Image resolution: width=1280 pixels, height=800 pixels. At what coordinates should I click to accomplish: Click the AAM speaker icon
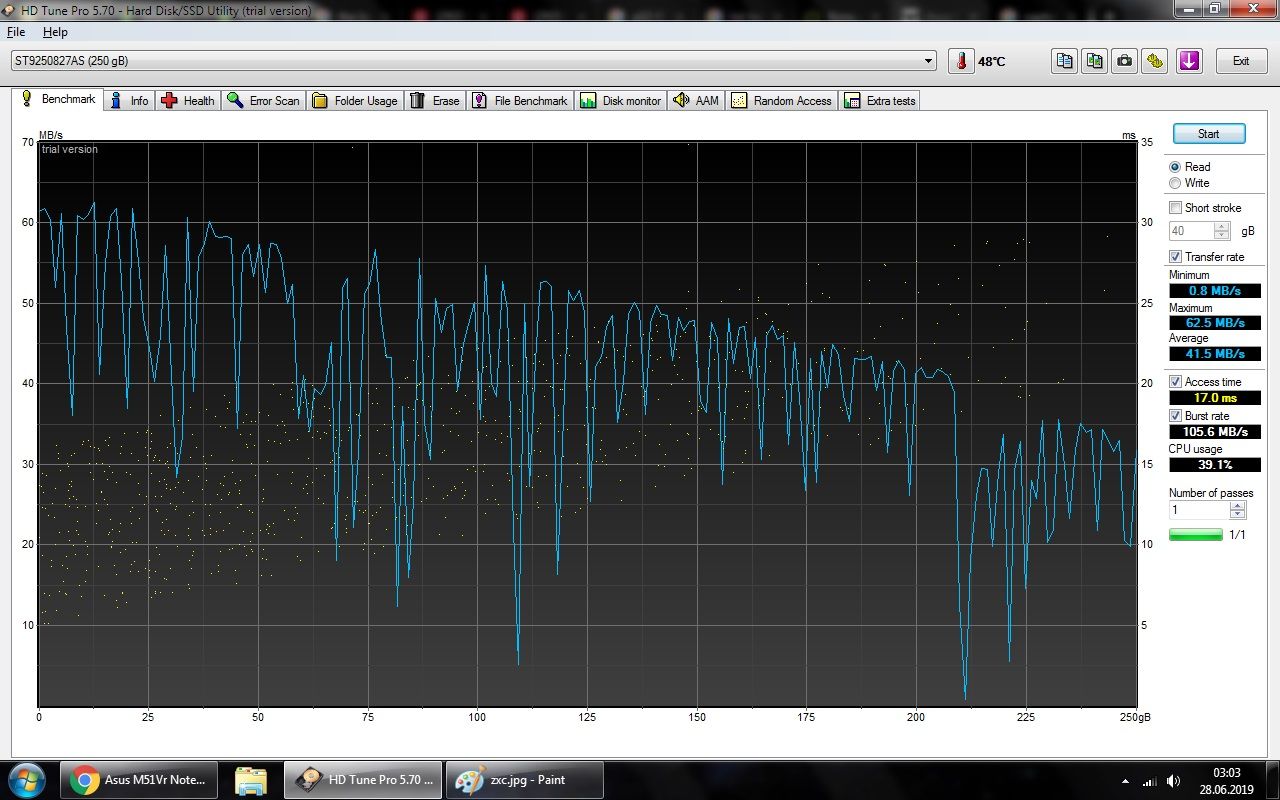(x=681, y=100)
